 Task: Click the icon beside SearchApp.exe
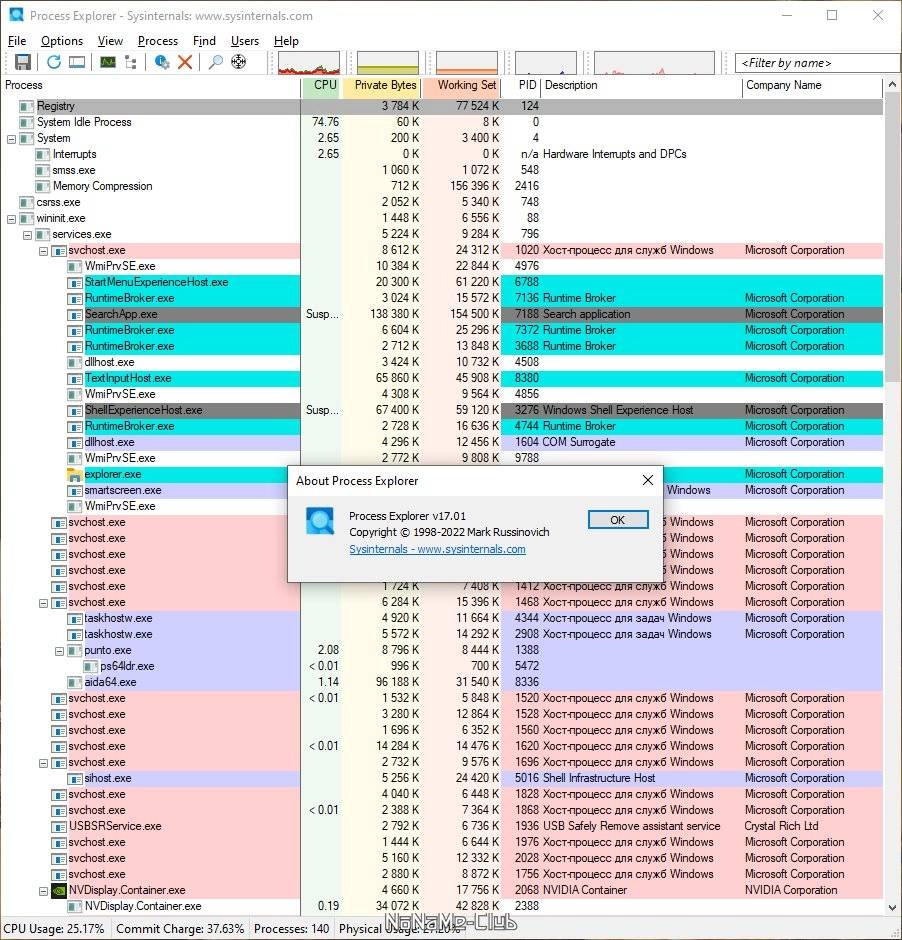74,315
